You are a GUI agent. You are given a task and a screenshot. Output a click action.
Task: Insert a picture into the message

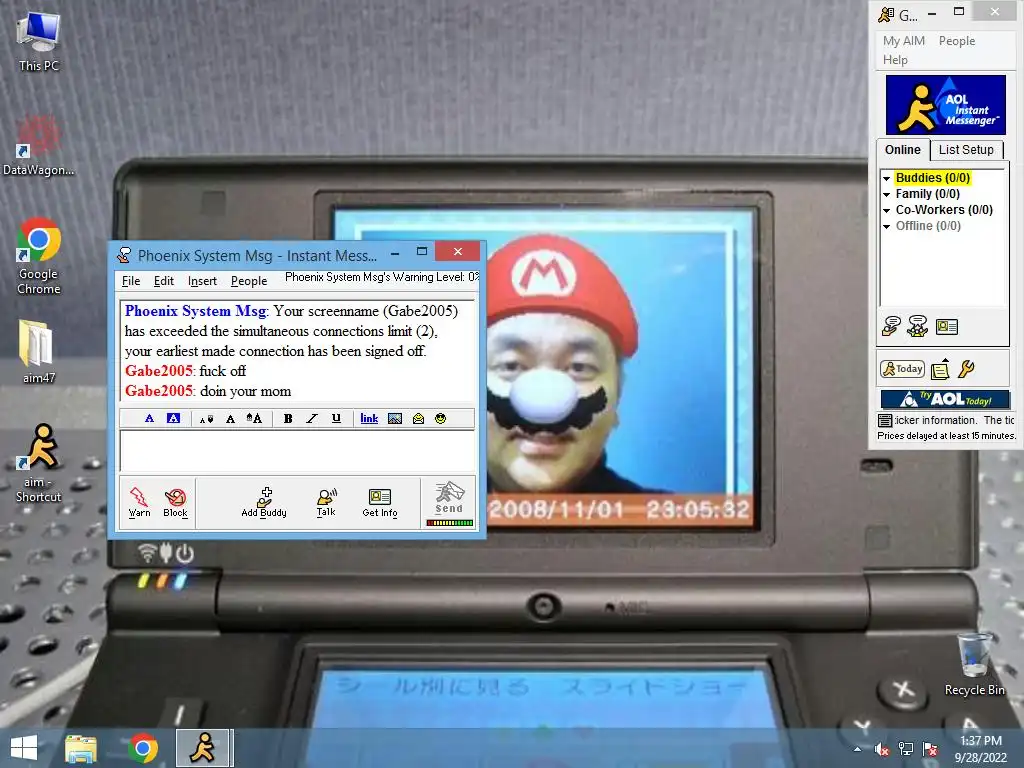click(395, 419)
